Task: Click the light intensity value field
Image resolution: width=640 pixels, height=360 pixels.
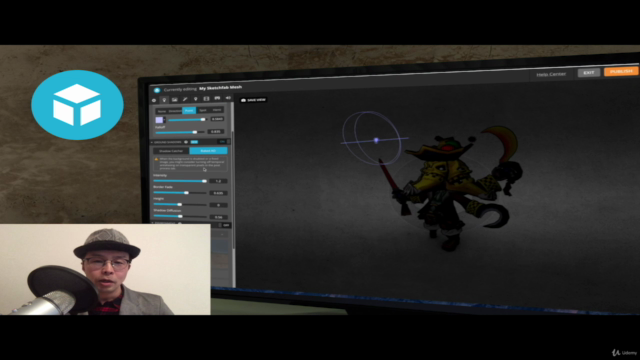Action: 217,119
